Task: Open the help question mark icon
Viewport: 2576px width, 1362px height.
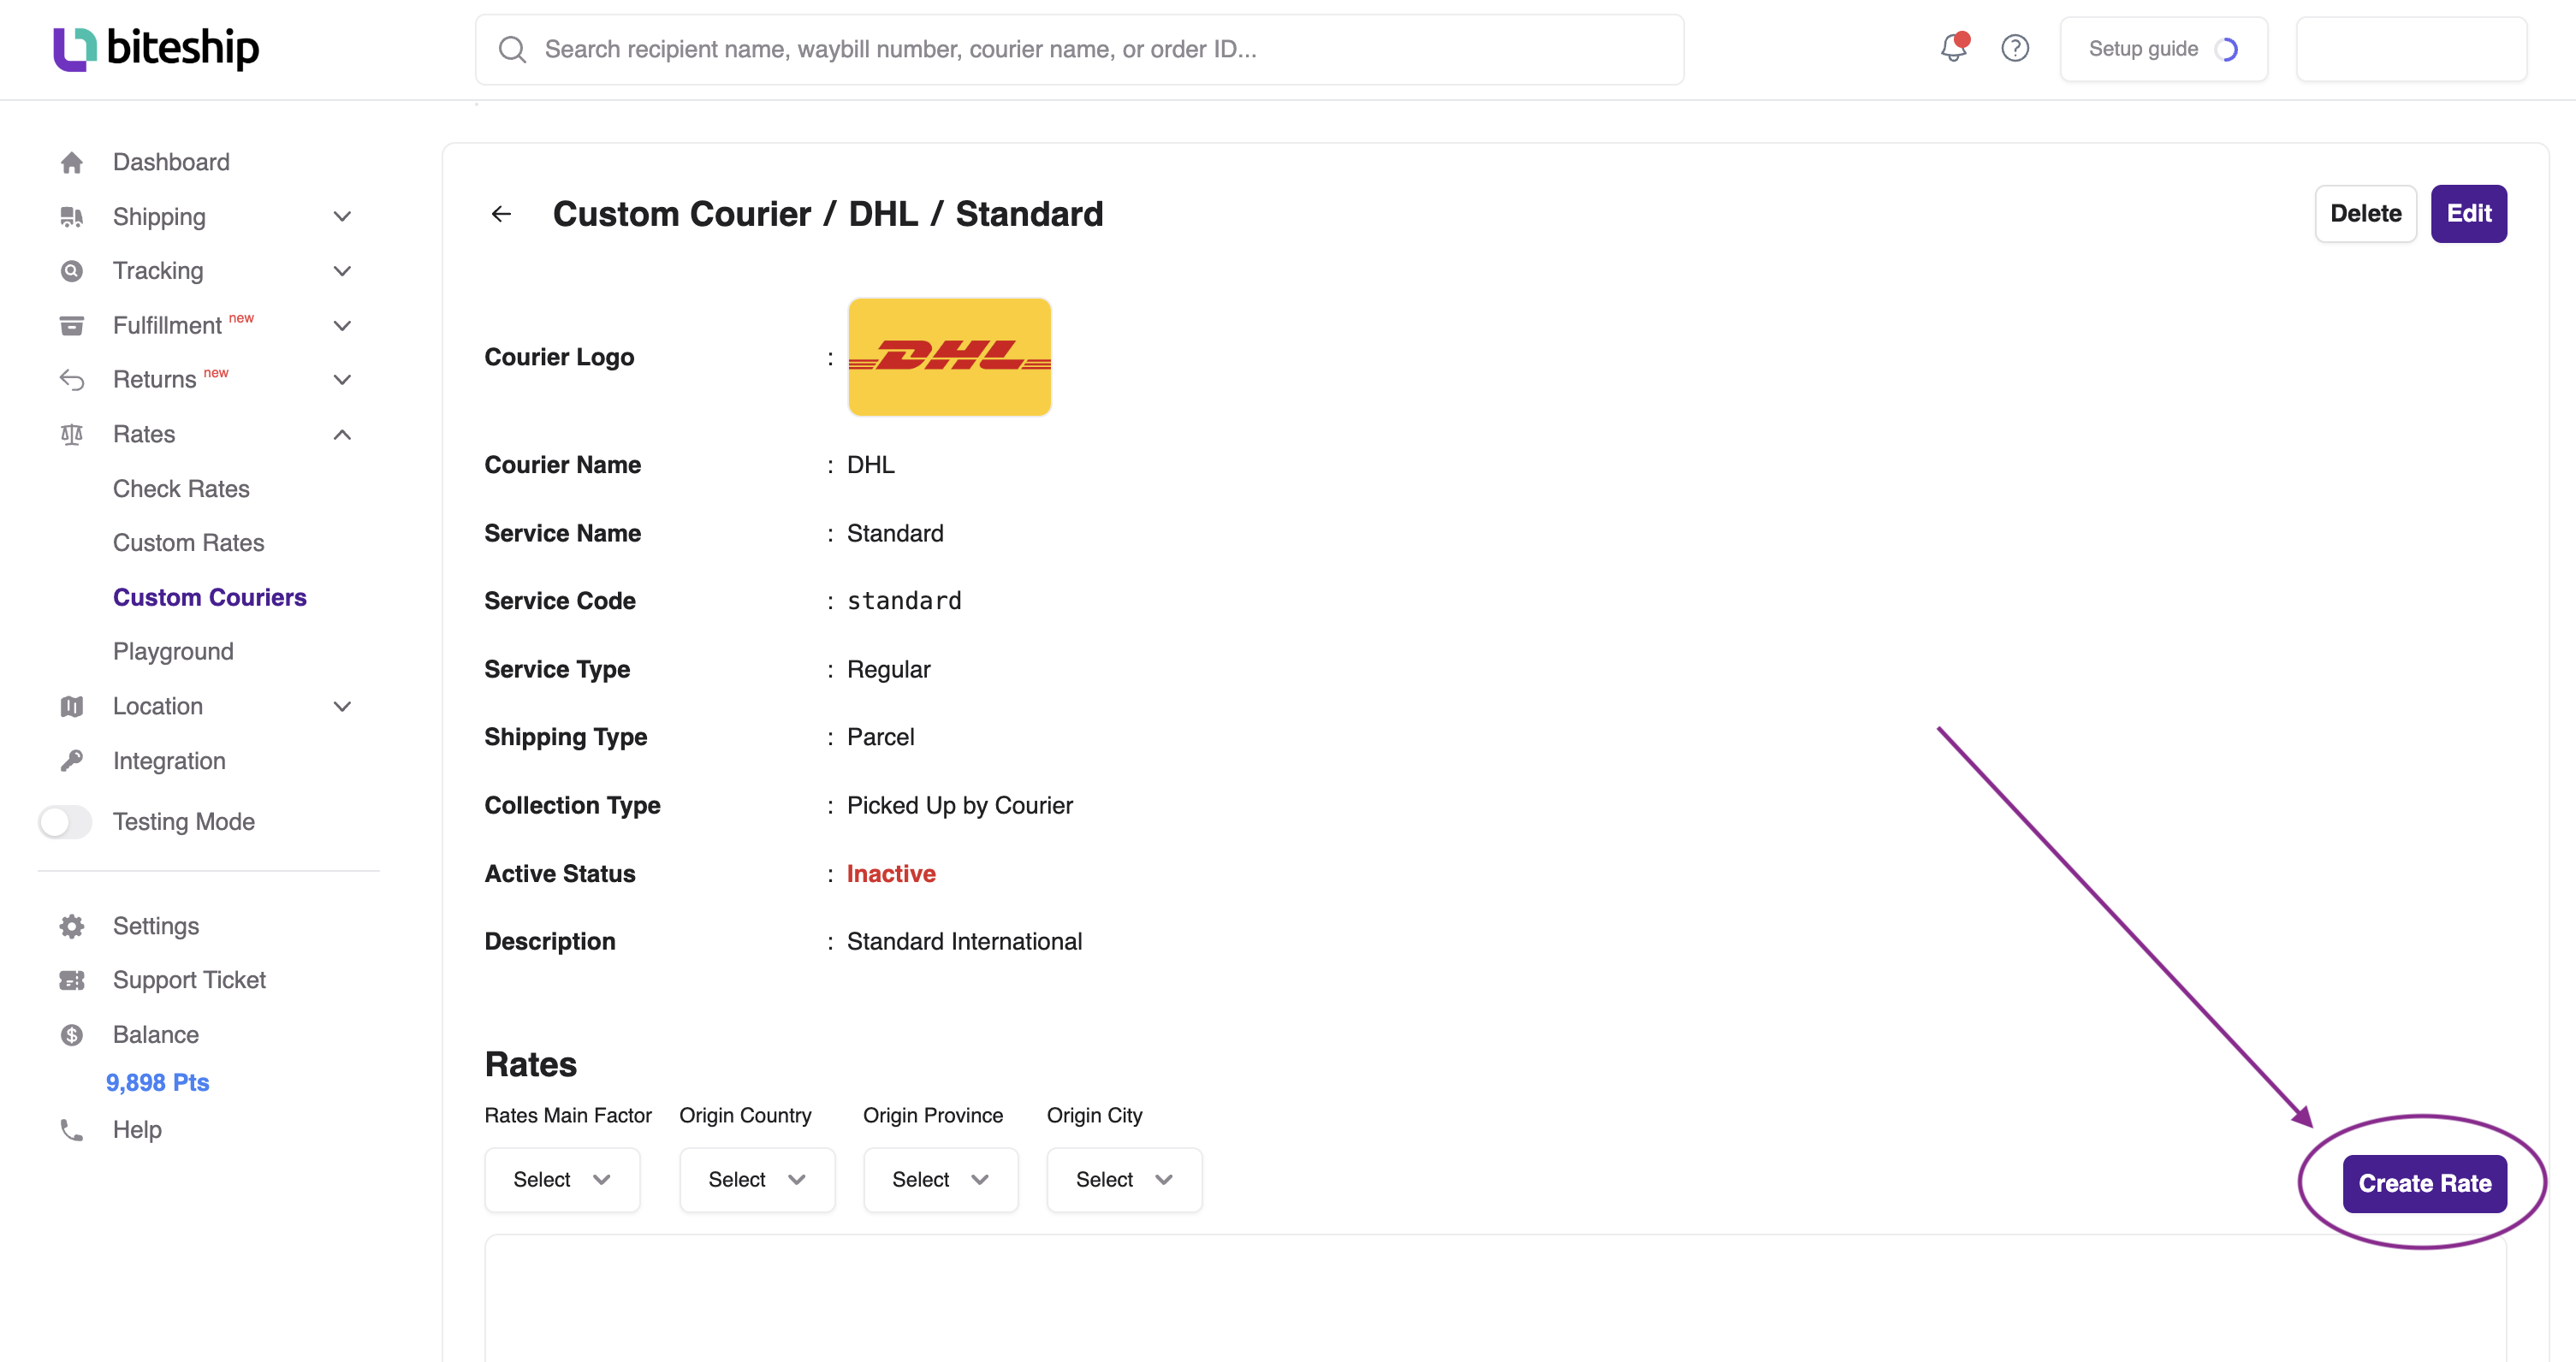Action: [2015, 48]
